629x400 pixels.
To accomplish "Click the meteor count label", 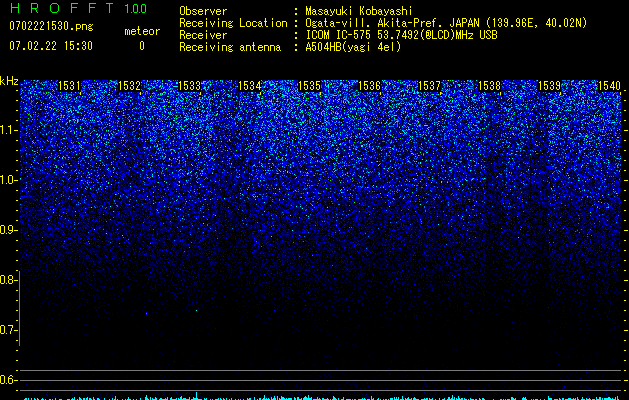I will (142, 31).
